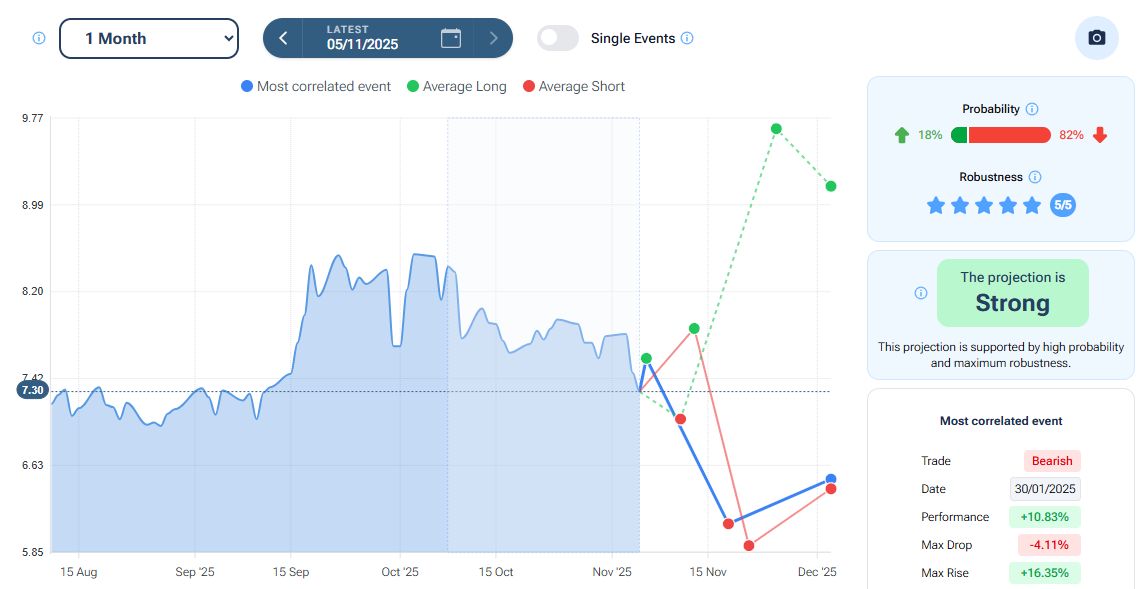Toggle Average Long legend series
The width and height of the screenshot is (1137, 589).
coord(456,86)
